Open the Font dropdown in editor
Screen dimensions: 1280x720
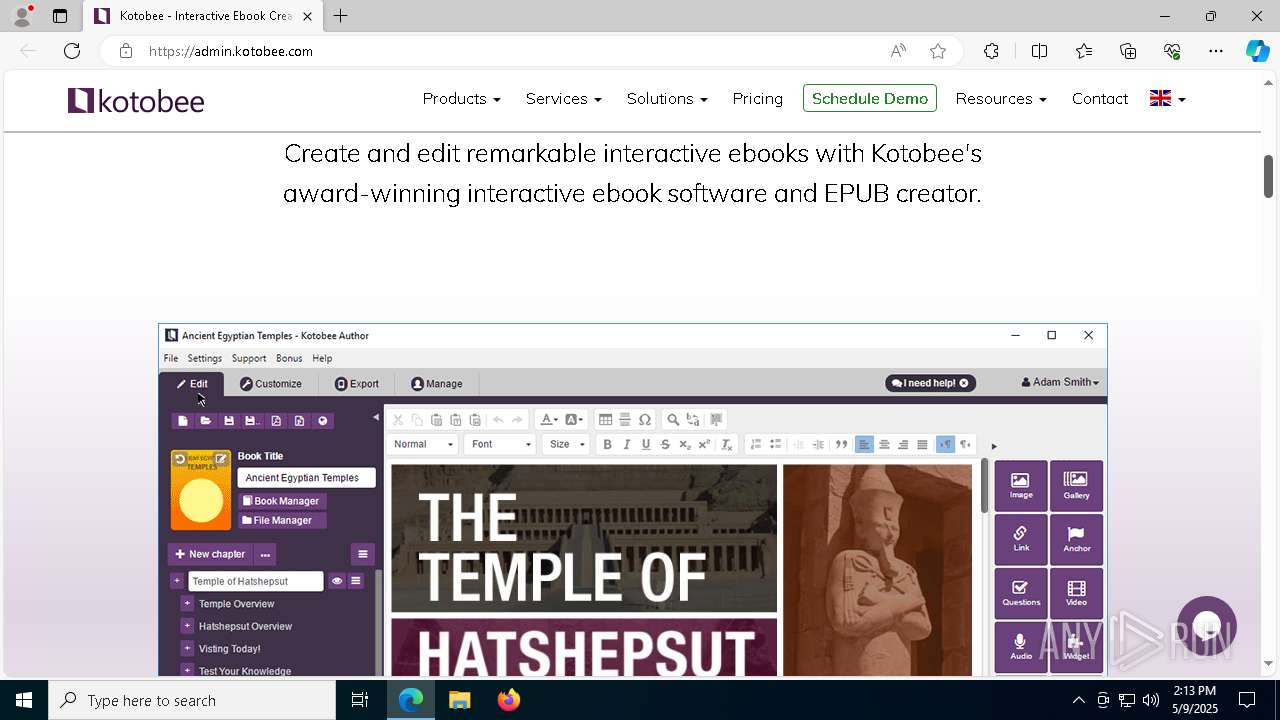pyautogui.click(x=500, y=444)
